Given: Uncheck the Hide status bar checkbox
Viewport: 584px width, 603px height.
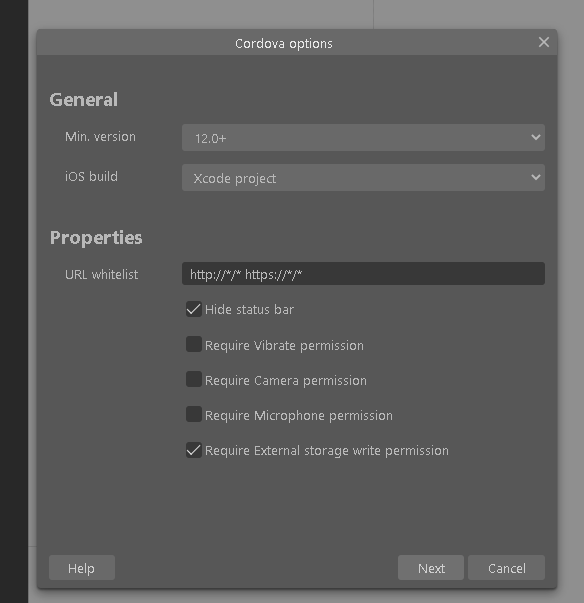Looking at the screenshot, I should tap(194, 309).
